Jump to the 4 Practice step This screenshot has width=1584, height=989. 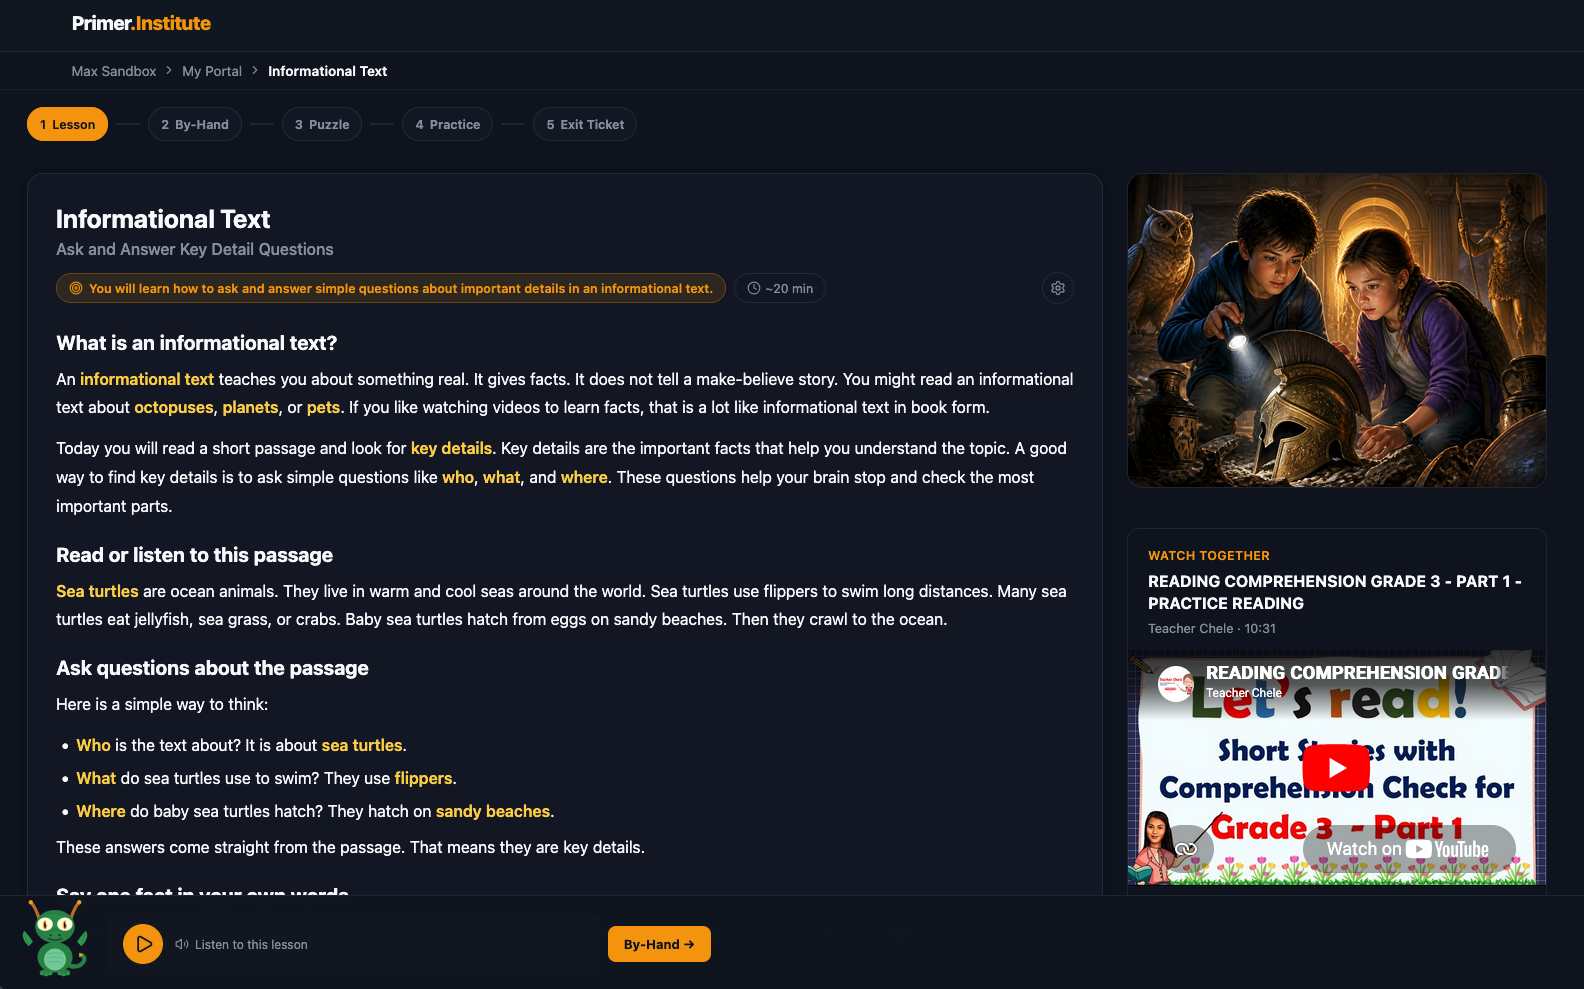tap(447, 124)
